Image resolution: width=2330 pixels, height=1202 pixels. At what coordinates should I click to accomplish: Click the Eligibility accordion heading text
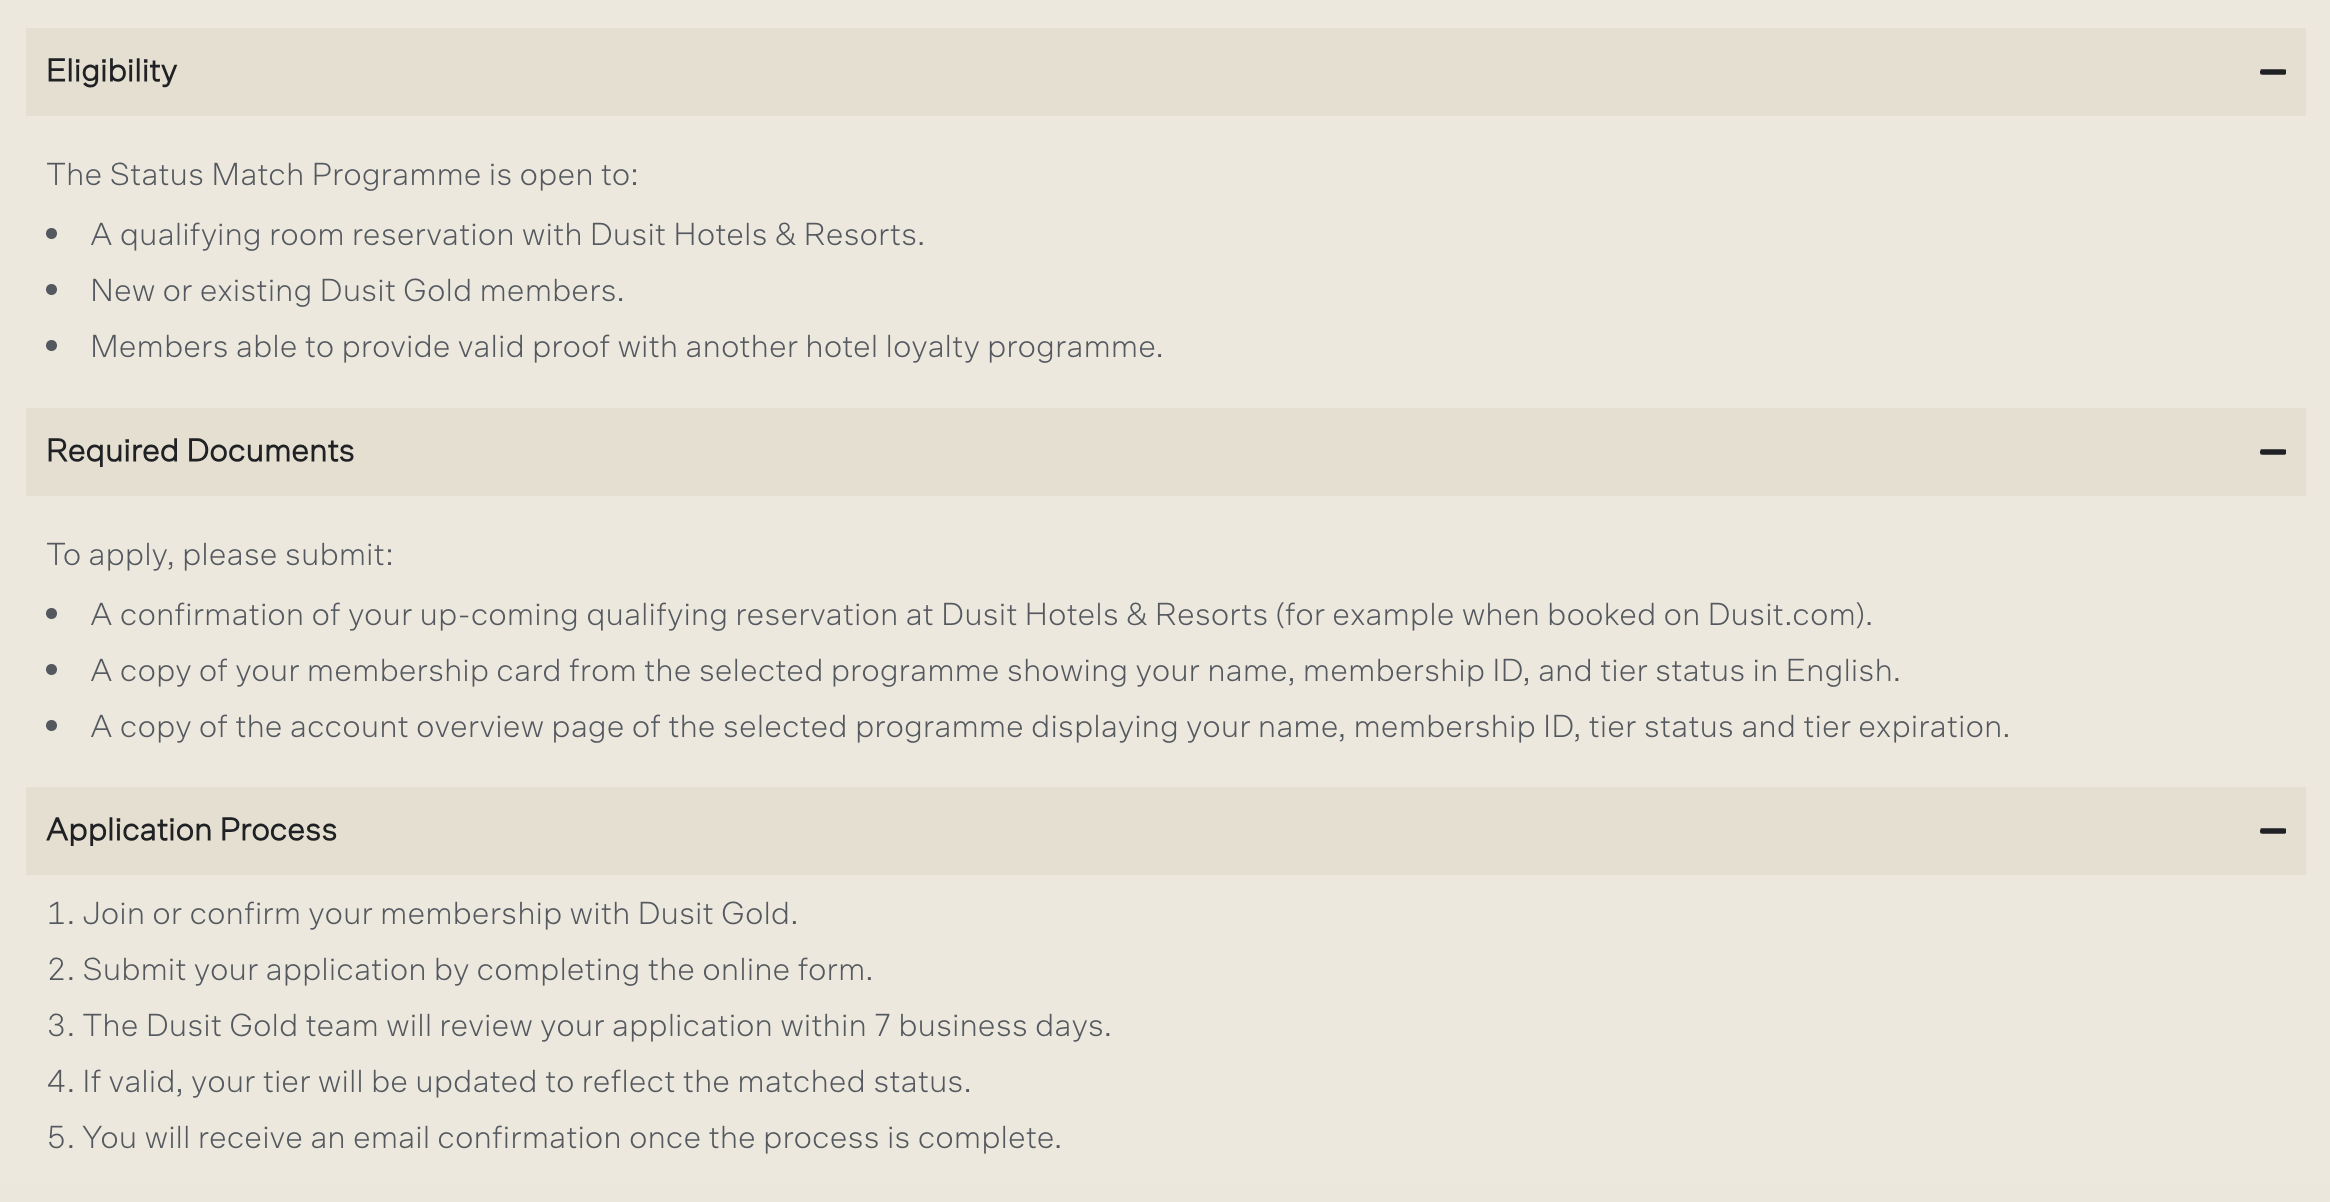112,71
